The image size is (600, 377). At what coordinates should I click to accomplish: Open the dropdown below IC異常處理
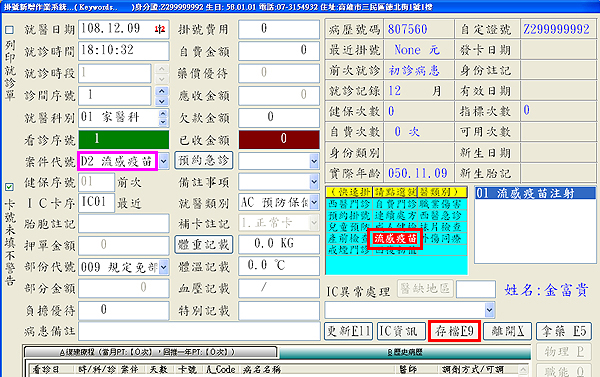tap(489, 310)
